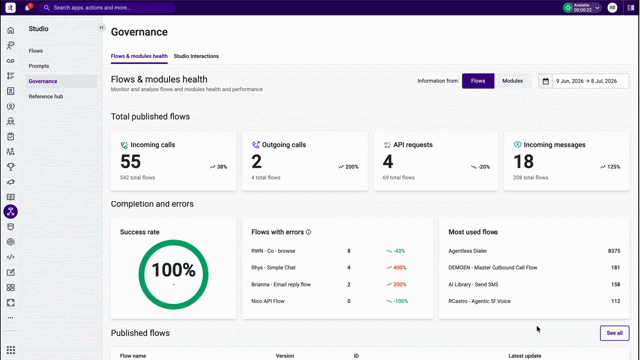This screenshot has height=360, width=640.
Task: Click 'Rhys - Simple Chat' flow
Action: click(273, 268)
